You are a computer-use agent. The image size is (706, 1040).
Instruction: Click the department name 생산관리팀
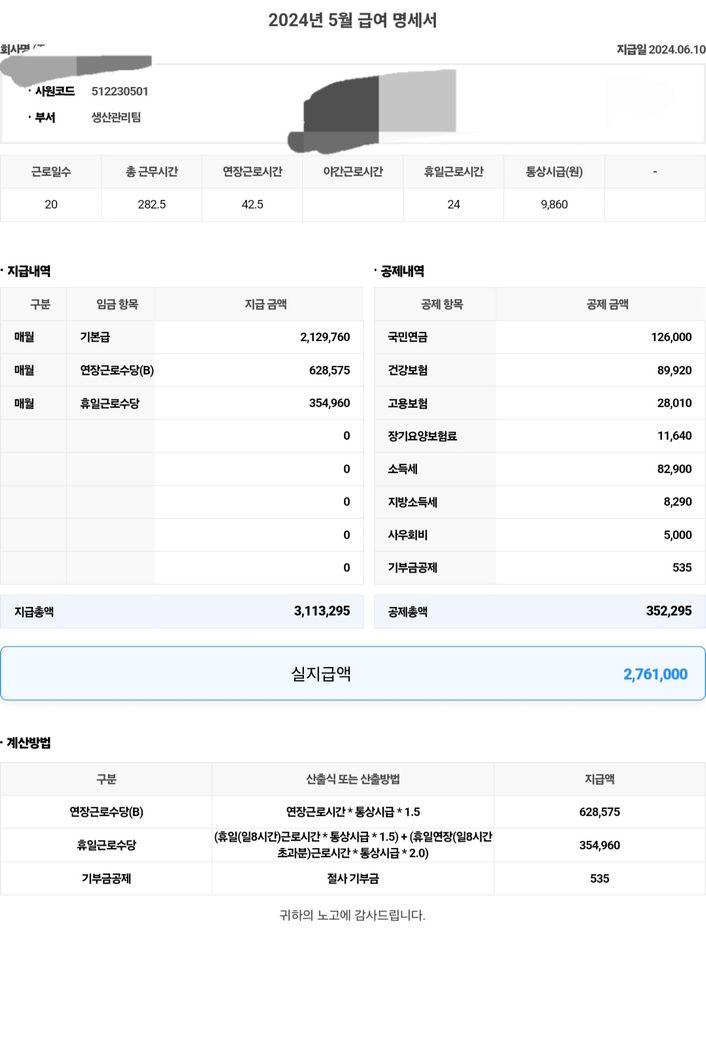click(x=116, y=117)
